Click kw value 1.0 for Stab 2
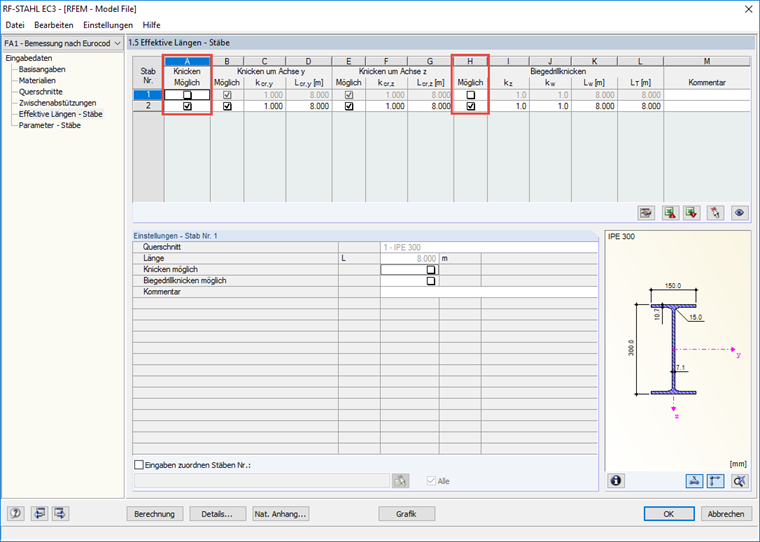This screenshot has height=542, width=760. pos(550,106)
